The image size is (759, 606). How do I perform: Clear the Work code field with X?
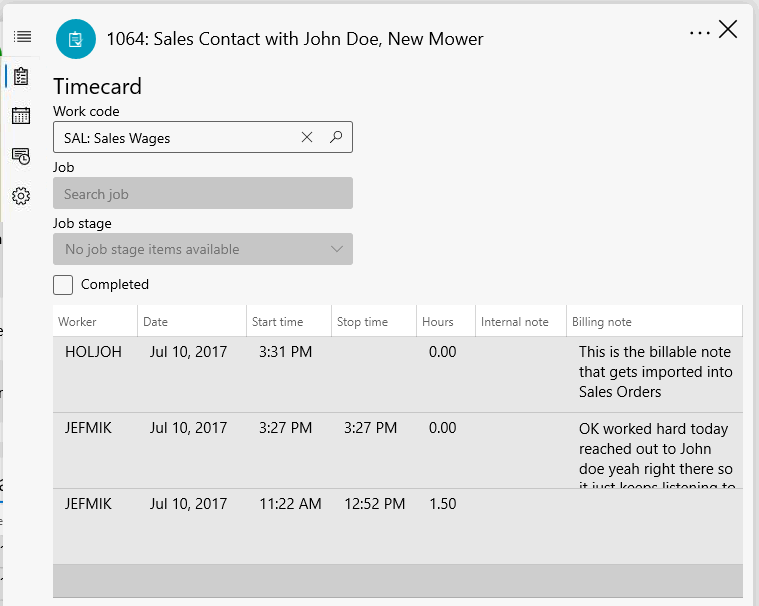(x=307, y=138)
